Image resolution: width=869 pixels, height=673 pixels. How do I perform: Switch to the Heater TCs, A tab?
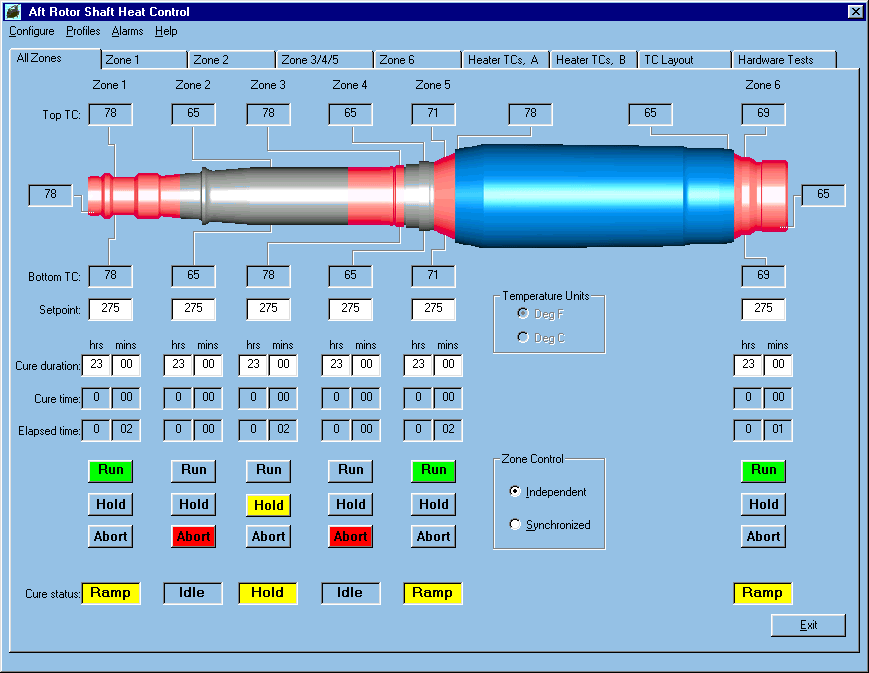click(503, 60)
